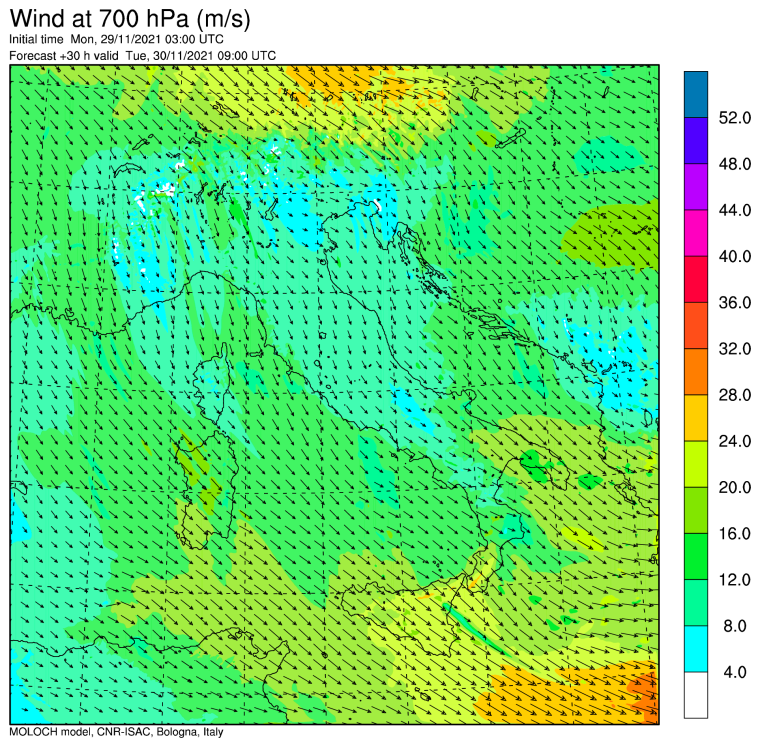The height and width of the screenshot is (747, 760).
Task: Click the 8.0 colorbar label
Action: coord(735,626)
